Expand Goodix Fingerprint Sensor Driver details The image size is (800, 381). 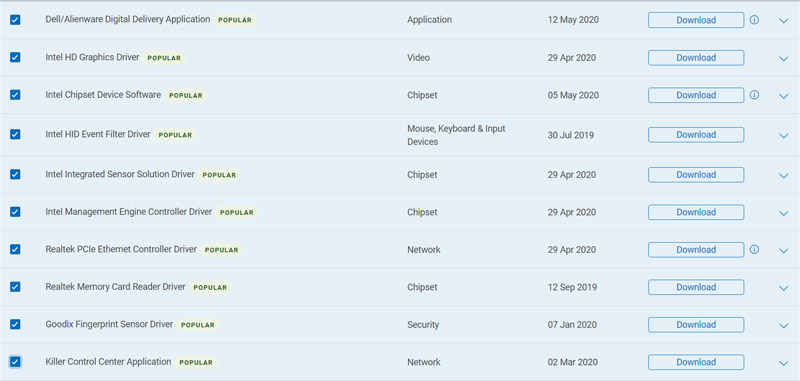point(784,325)
